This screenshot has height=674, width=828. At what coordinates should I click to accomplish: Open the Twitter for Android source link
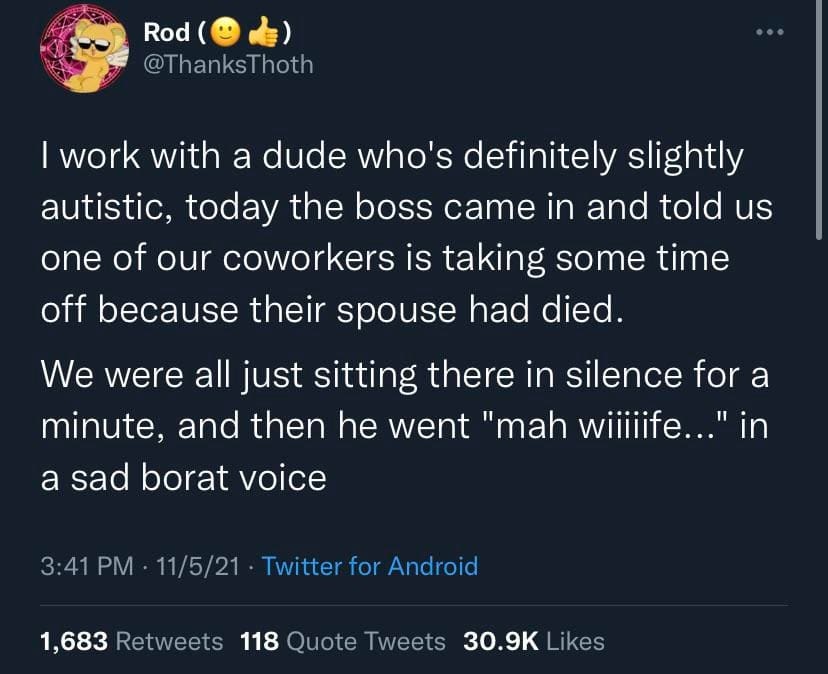click(x=369, y=567)
